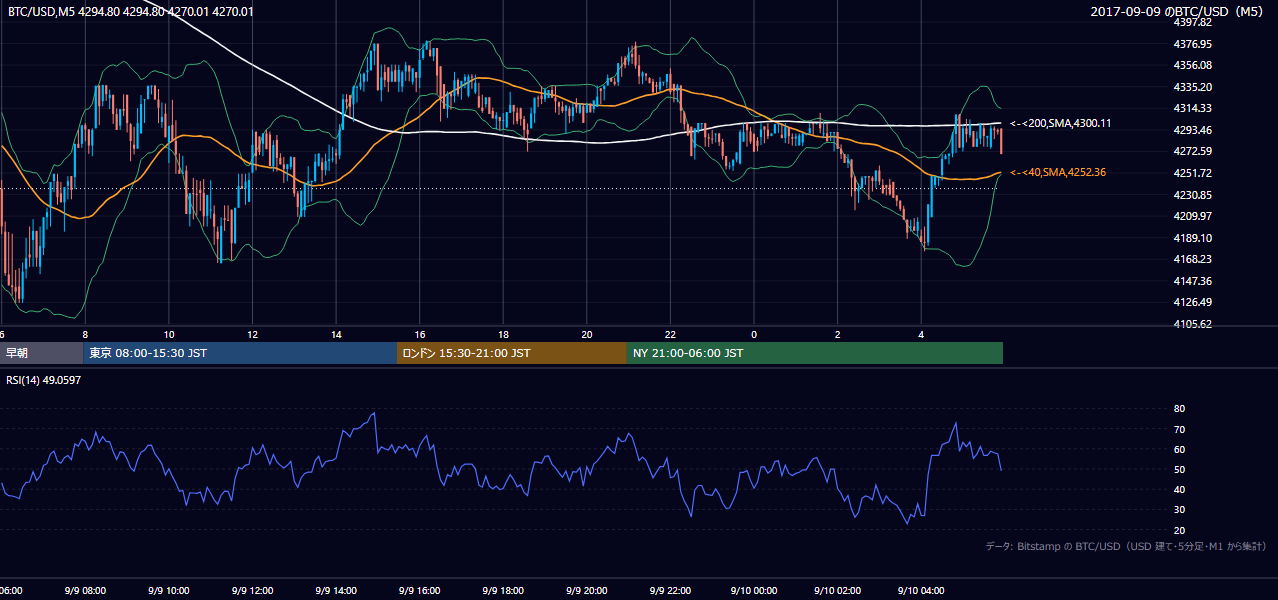Click RSI scale value 40
The image size is (1278, 600).
tap(1179, 489)
